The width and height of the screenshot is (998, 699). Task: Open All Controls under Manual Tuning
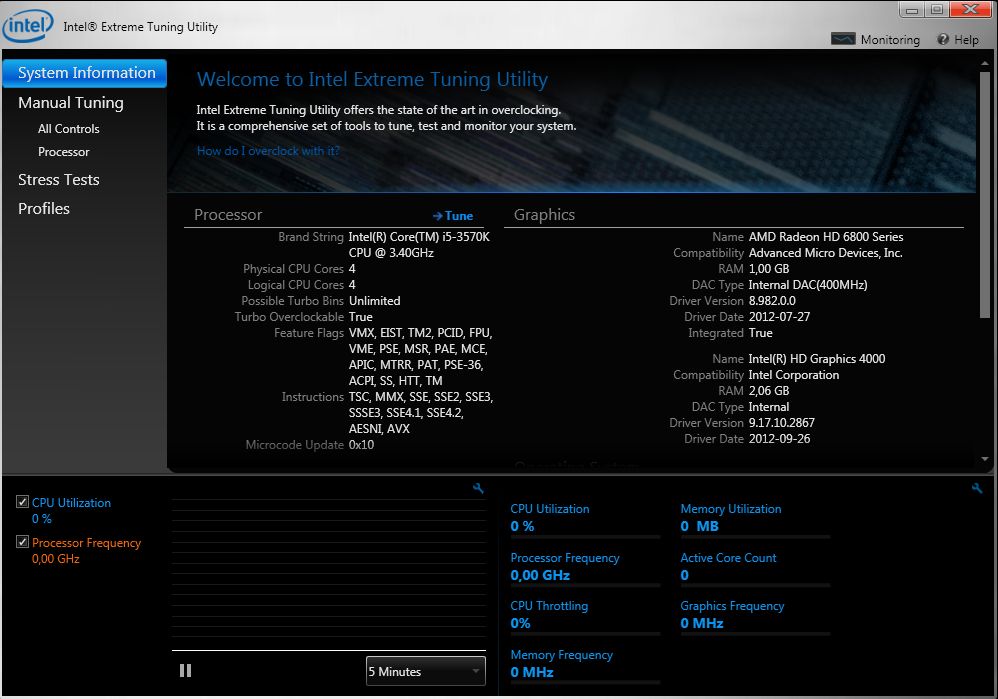pos(69,129)
